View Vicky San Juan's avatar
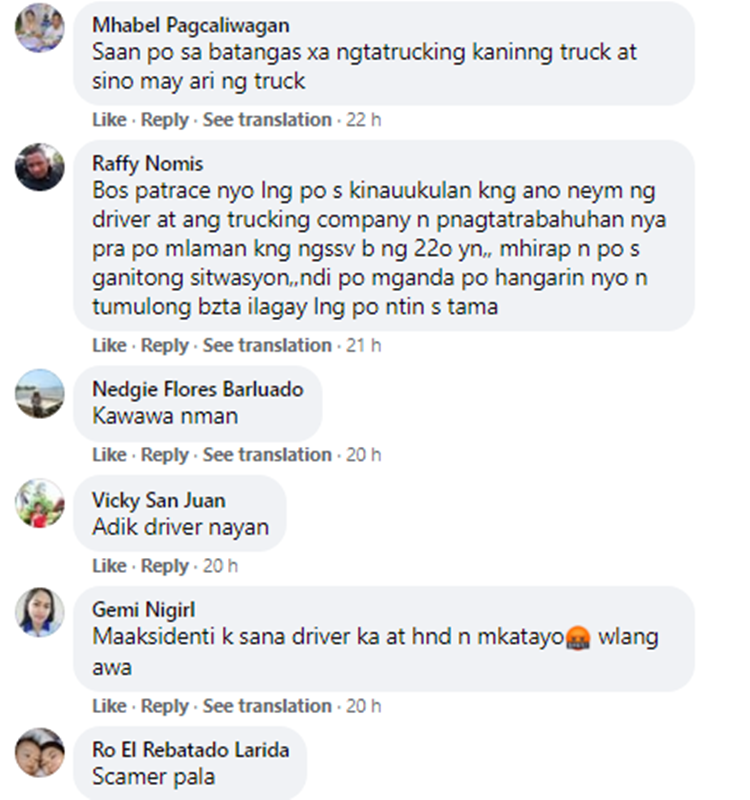This screenshot has height=800, width=750. [40, 503]
